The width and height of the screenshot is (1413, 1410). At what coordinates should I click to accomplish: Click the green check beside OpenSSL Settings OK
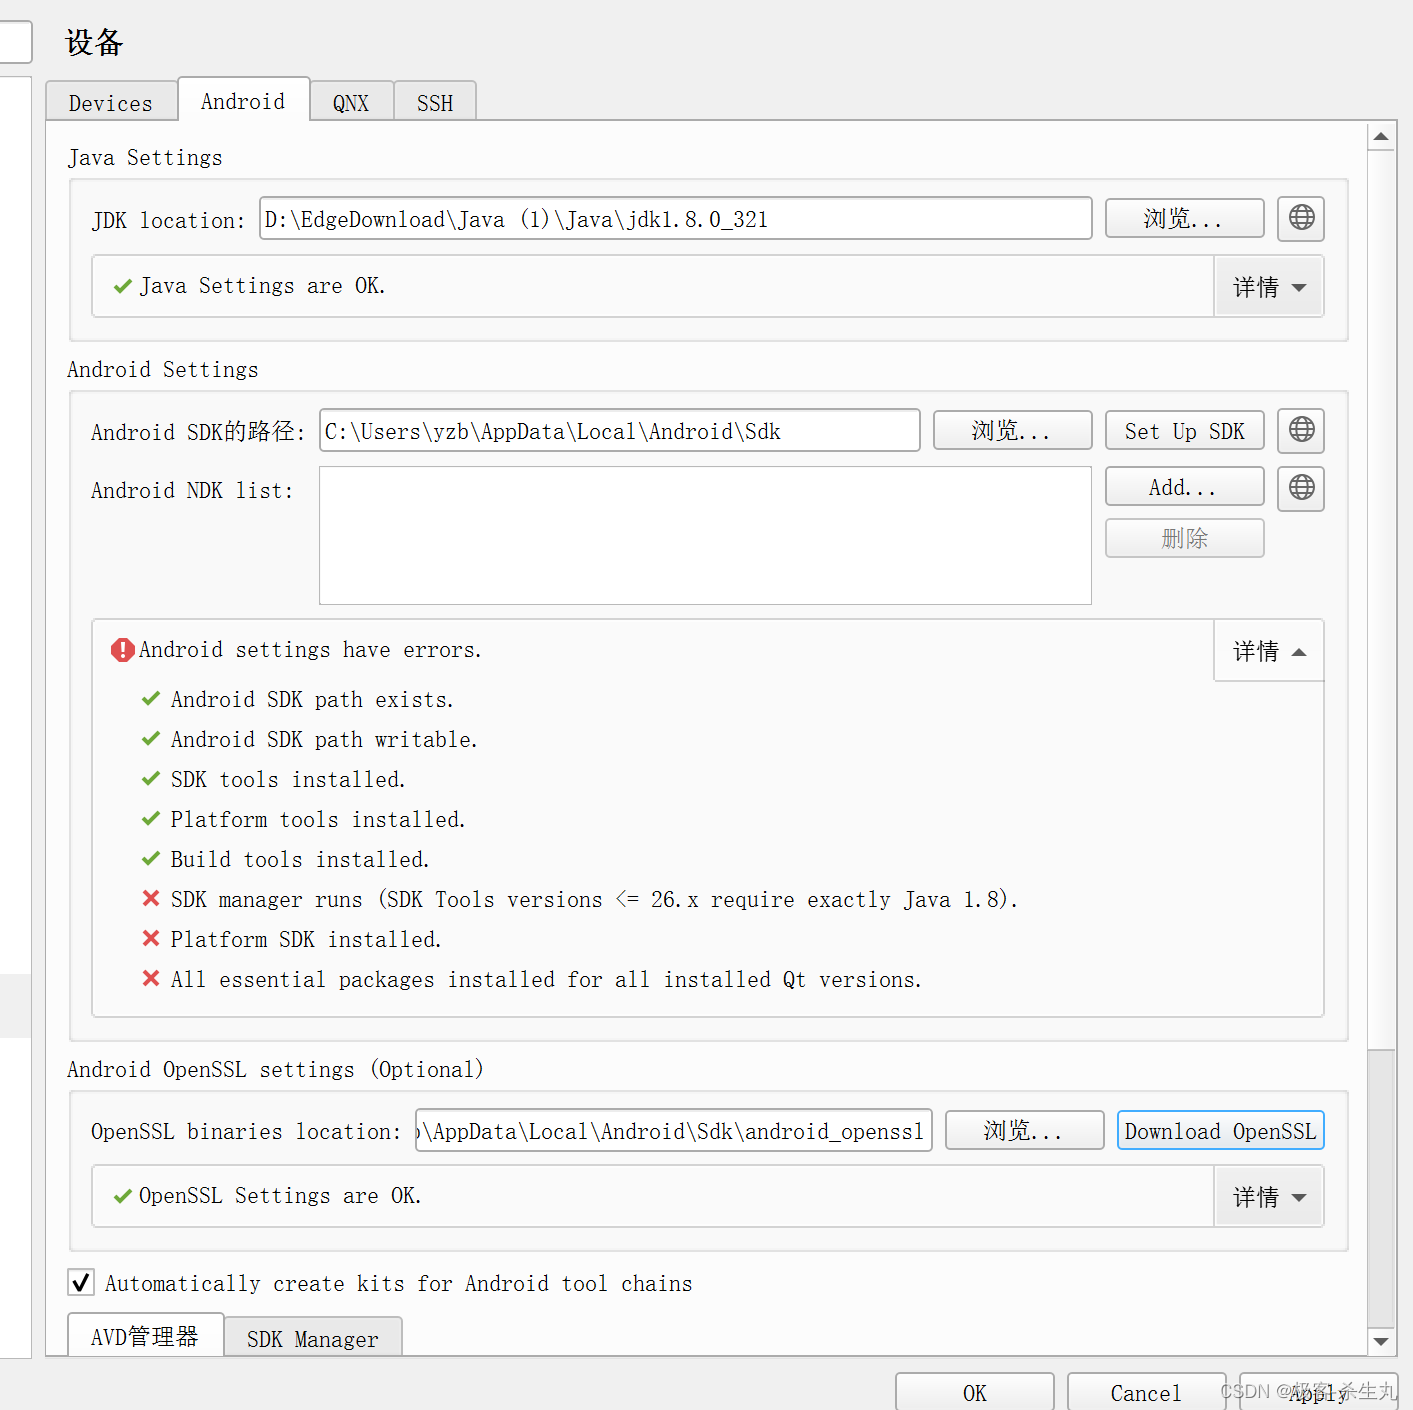pyautogui.click(x=121, y=1195)
